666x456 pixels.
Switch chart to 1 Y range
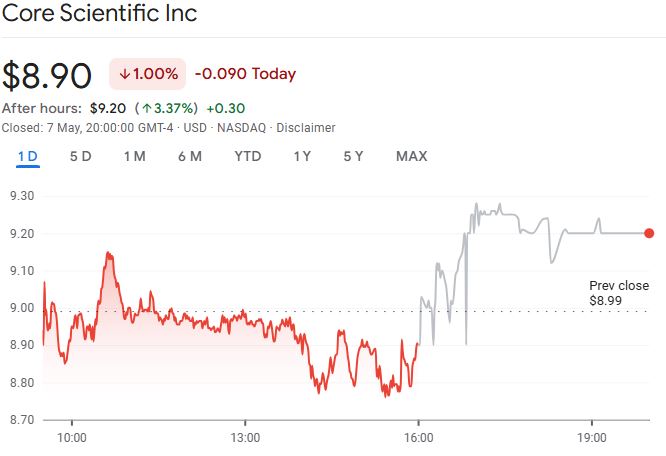coord(302,156)
